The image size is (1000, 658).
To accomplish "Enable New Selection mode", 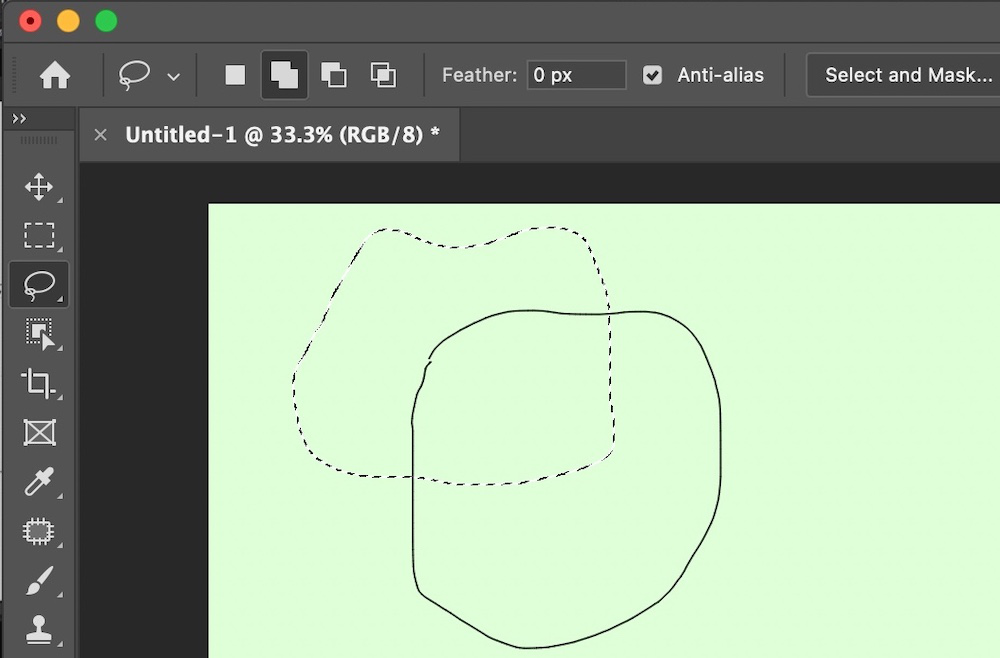I will tap(235, 75).
